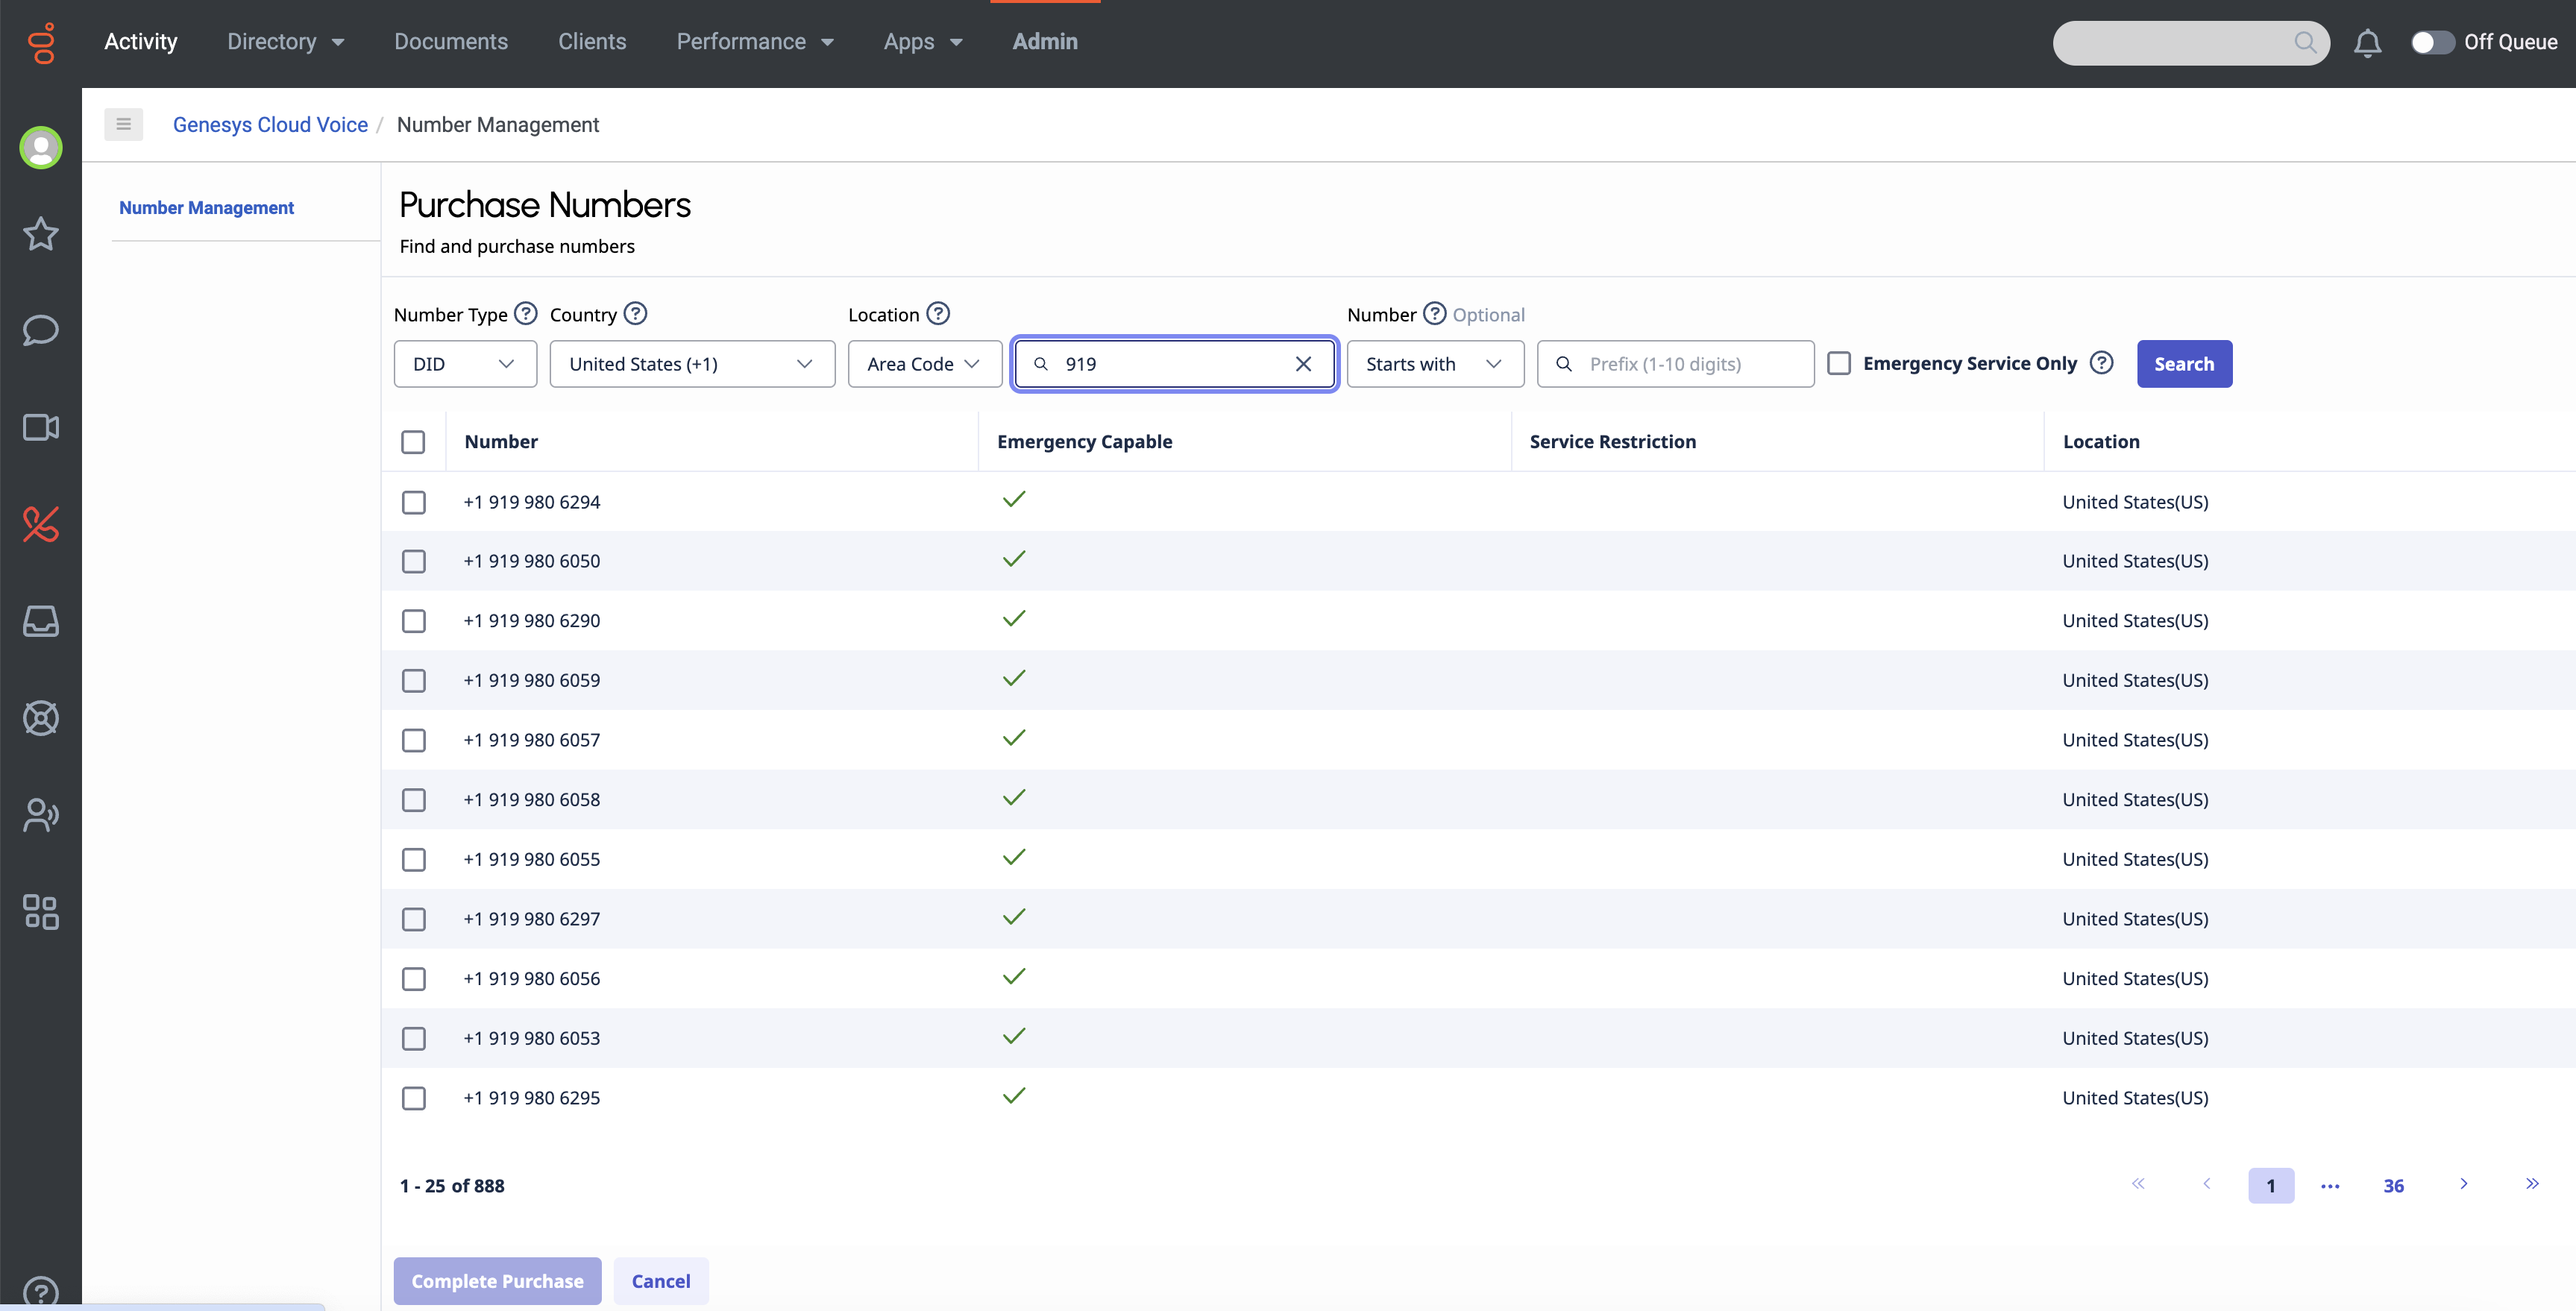Check the box for +1 919 980 6294
Screen dimensions: 2576x1311
(413, 502)
